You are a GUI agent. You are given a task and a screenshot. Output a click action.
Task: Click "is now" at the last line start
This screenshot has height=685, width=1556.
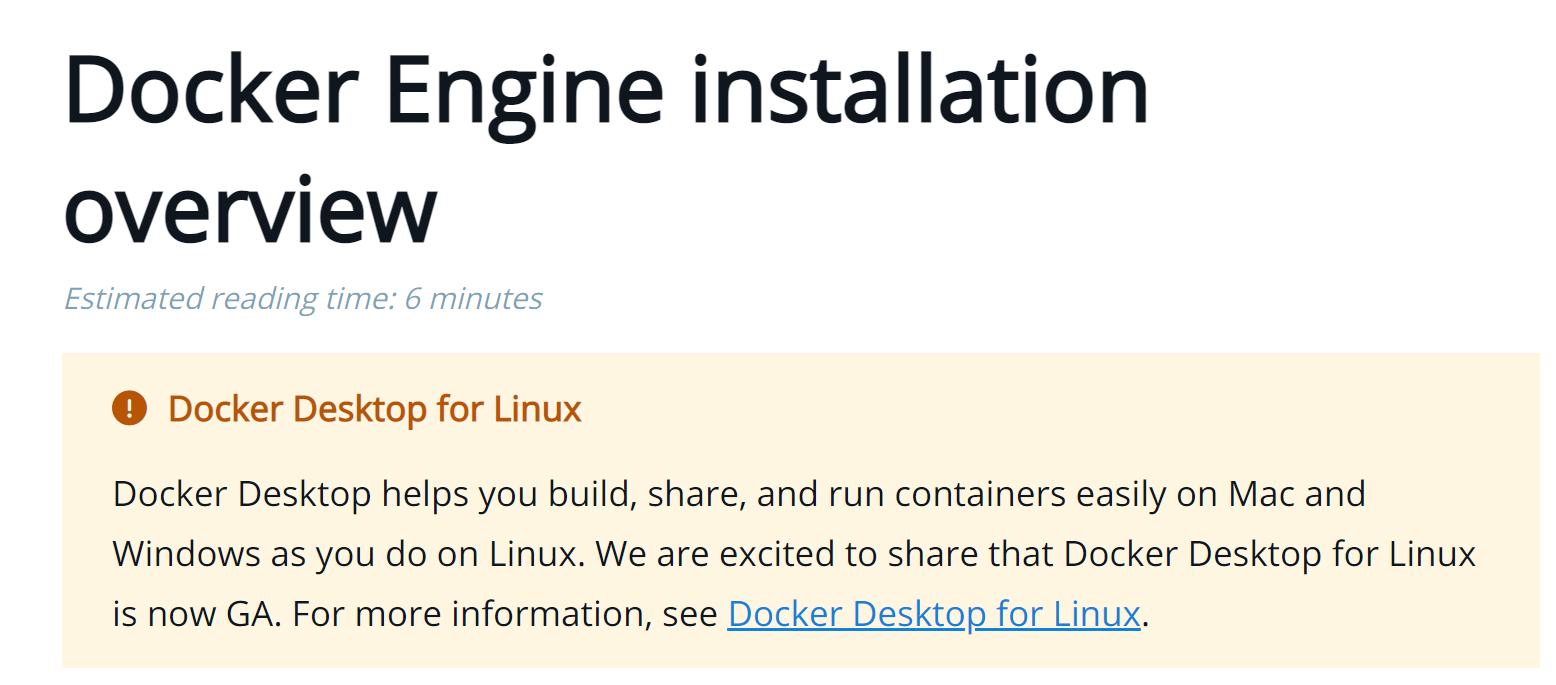click(x=159, y=613)
